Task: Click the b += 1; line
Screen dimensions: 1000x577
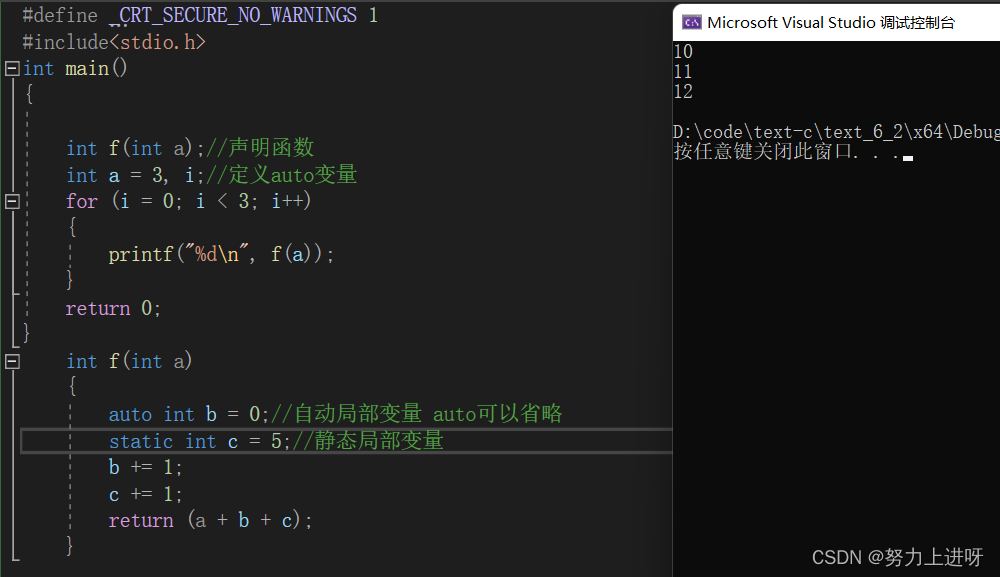Action: click(x=145, y=467)
